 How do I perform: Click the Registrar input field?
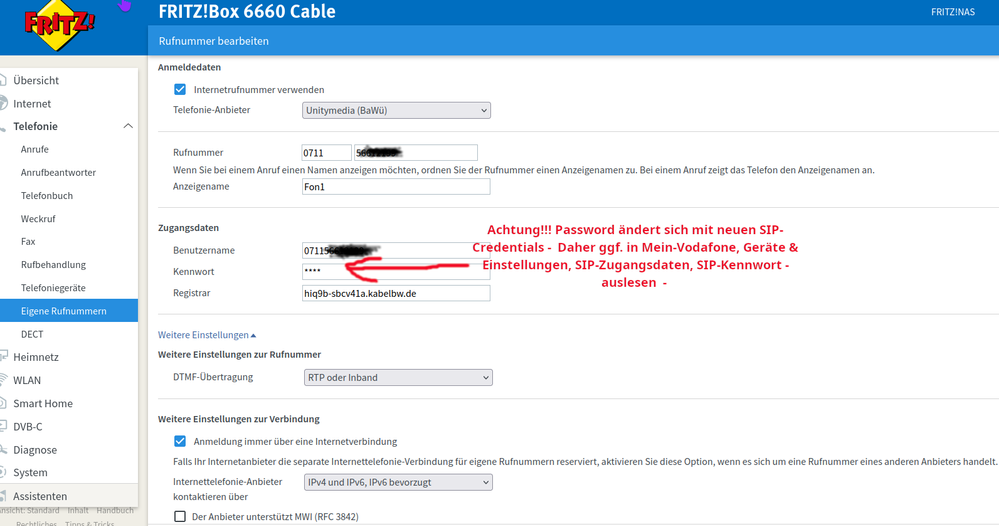coord(396,293)
